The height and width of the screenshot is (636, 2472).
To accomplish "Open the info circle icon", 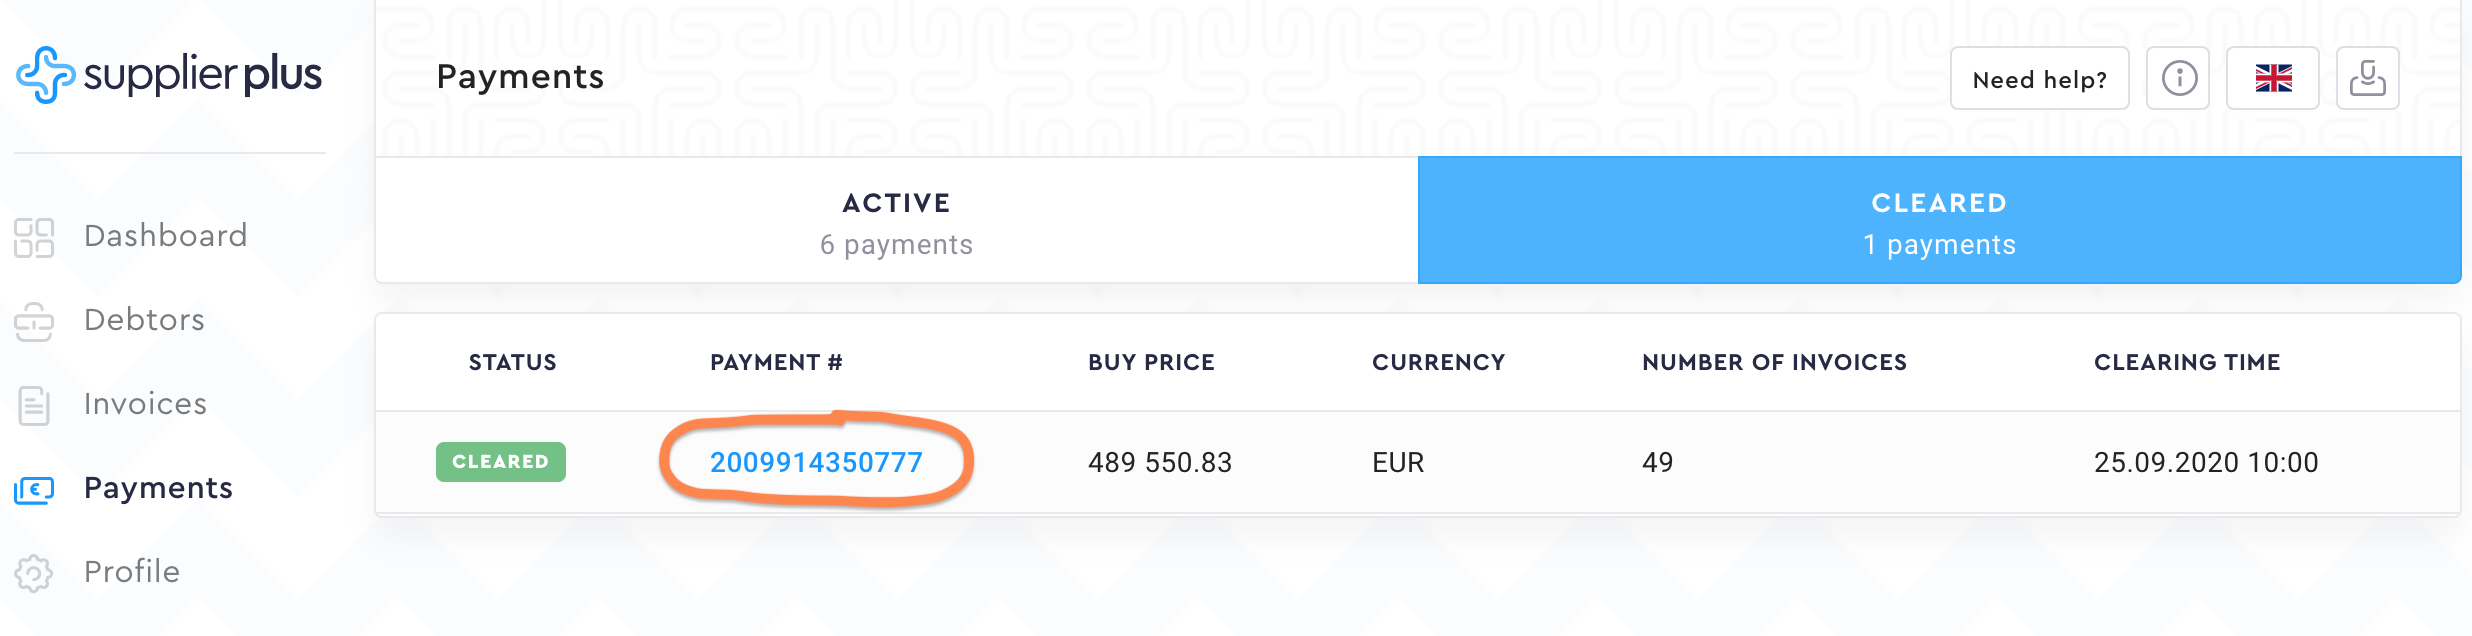I will (x=2179, y=78).
